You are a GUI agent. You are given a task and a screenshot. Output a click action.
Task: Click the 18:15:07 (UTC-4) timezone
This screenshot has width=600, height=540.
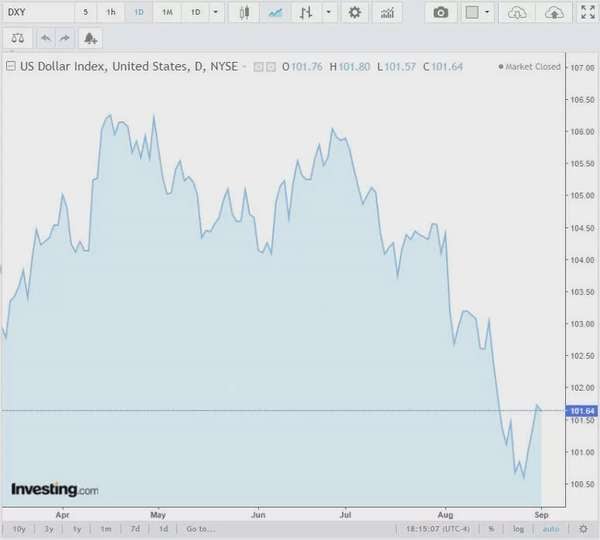coord(438,529)
